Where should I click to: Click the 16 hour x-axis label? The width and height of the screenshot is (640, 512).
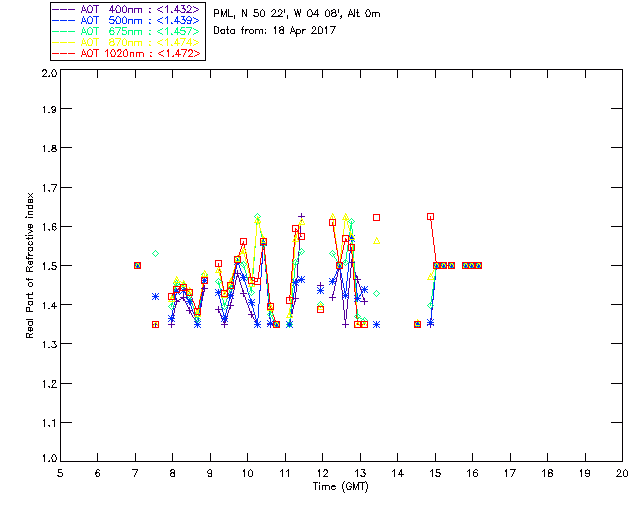coord(473,473)
